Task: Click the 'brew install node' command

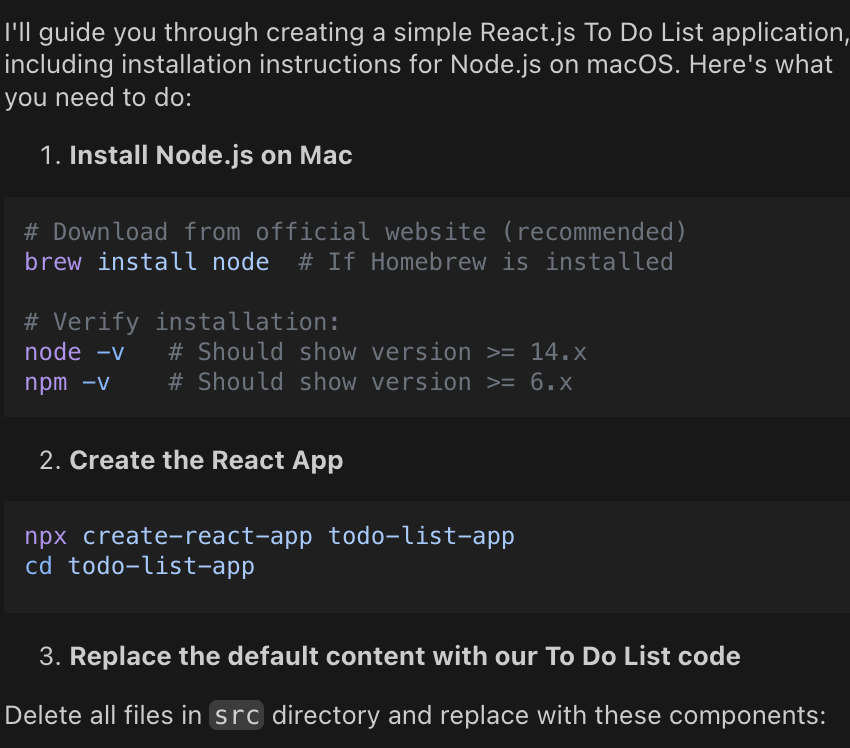Action: pos(147,262)
